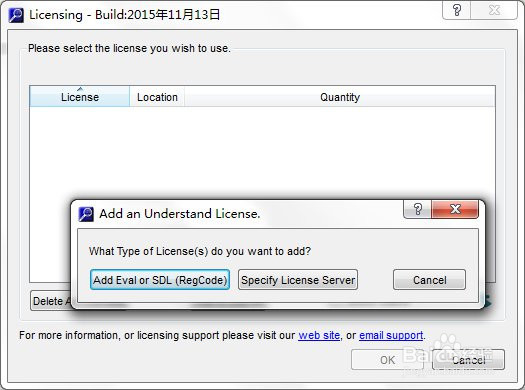Open the web site link
525x390 pixels.
[319, 335]
